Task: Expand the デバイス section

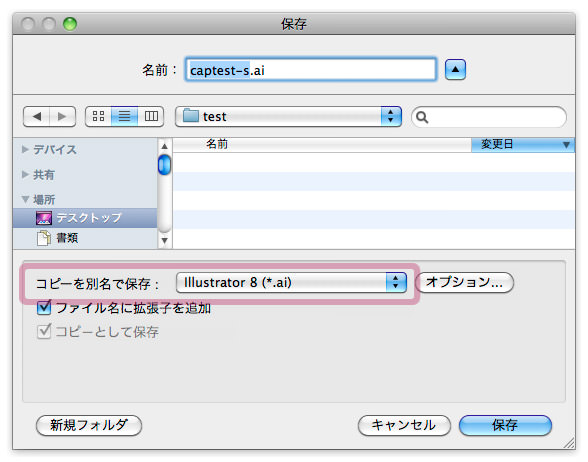Action: click(x=25, y=150)
